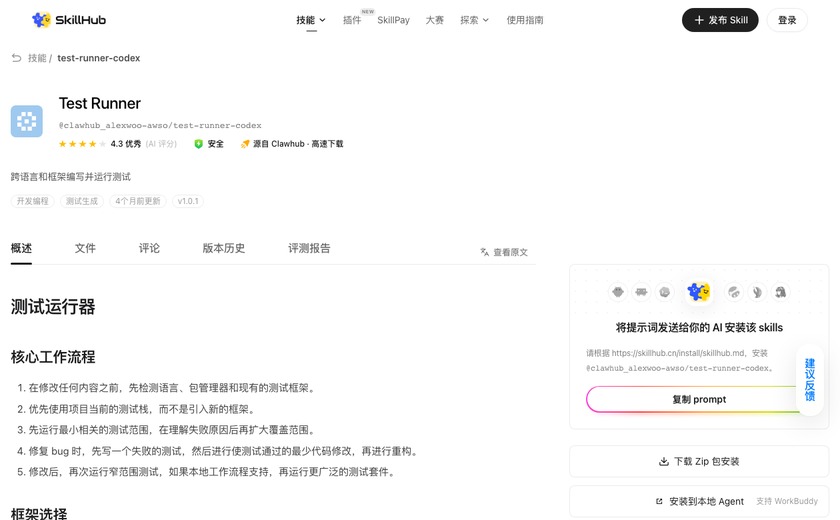Open the 版本历史 tab
Viewport: 840px width, 520px height.
coord(224,248)
